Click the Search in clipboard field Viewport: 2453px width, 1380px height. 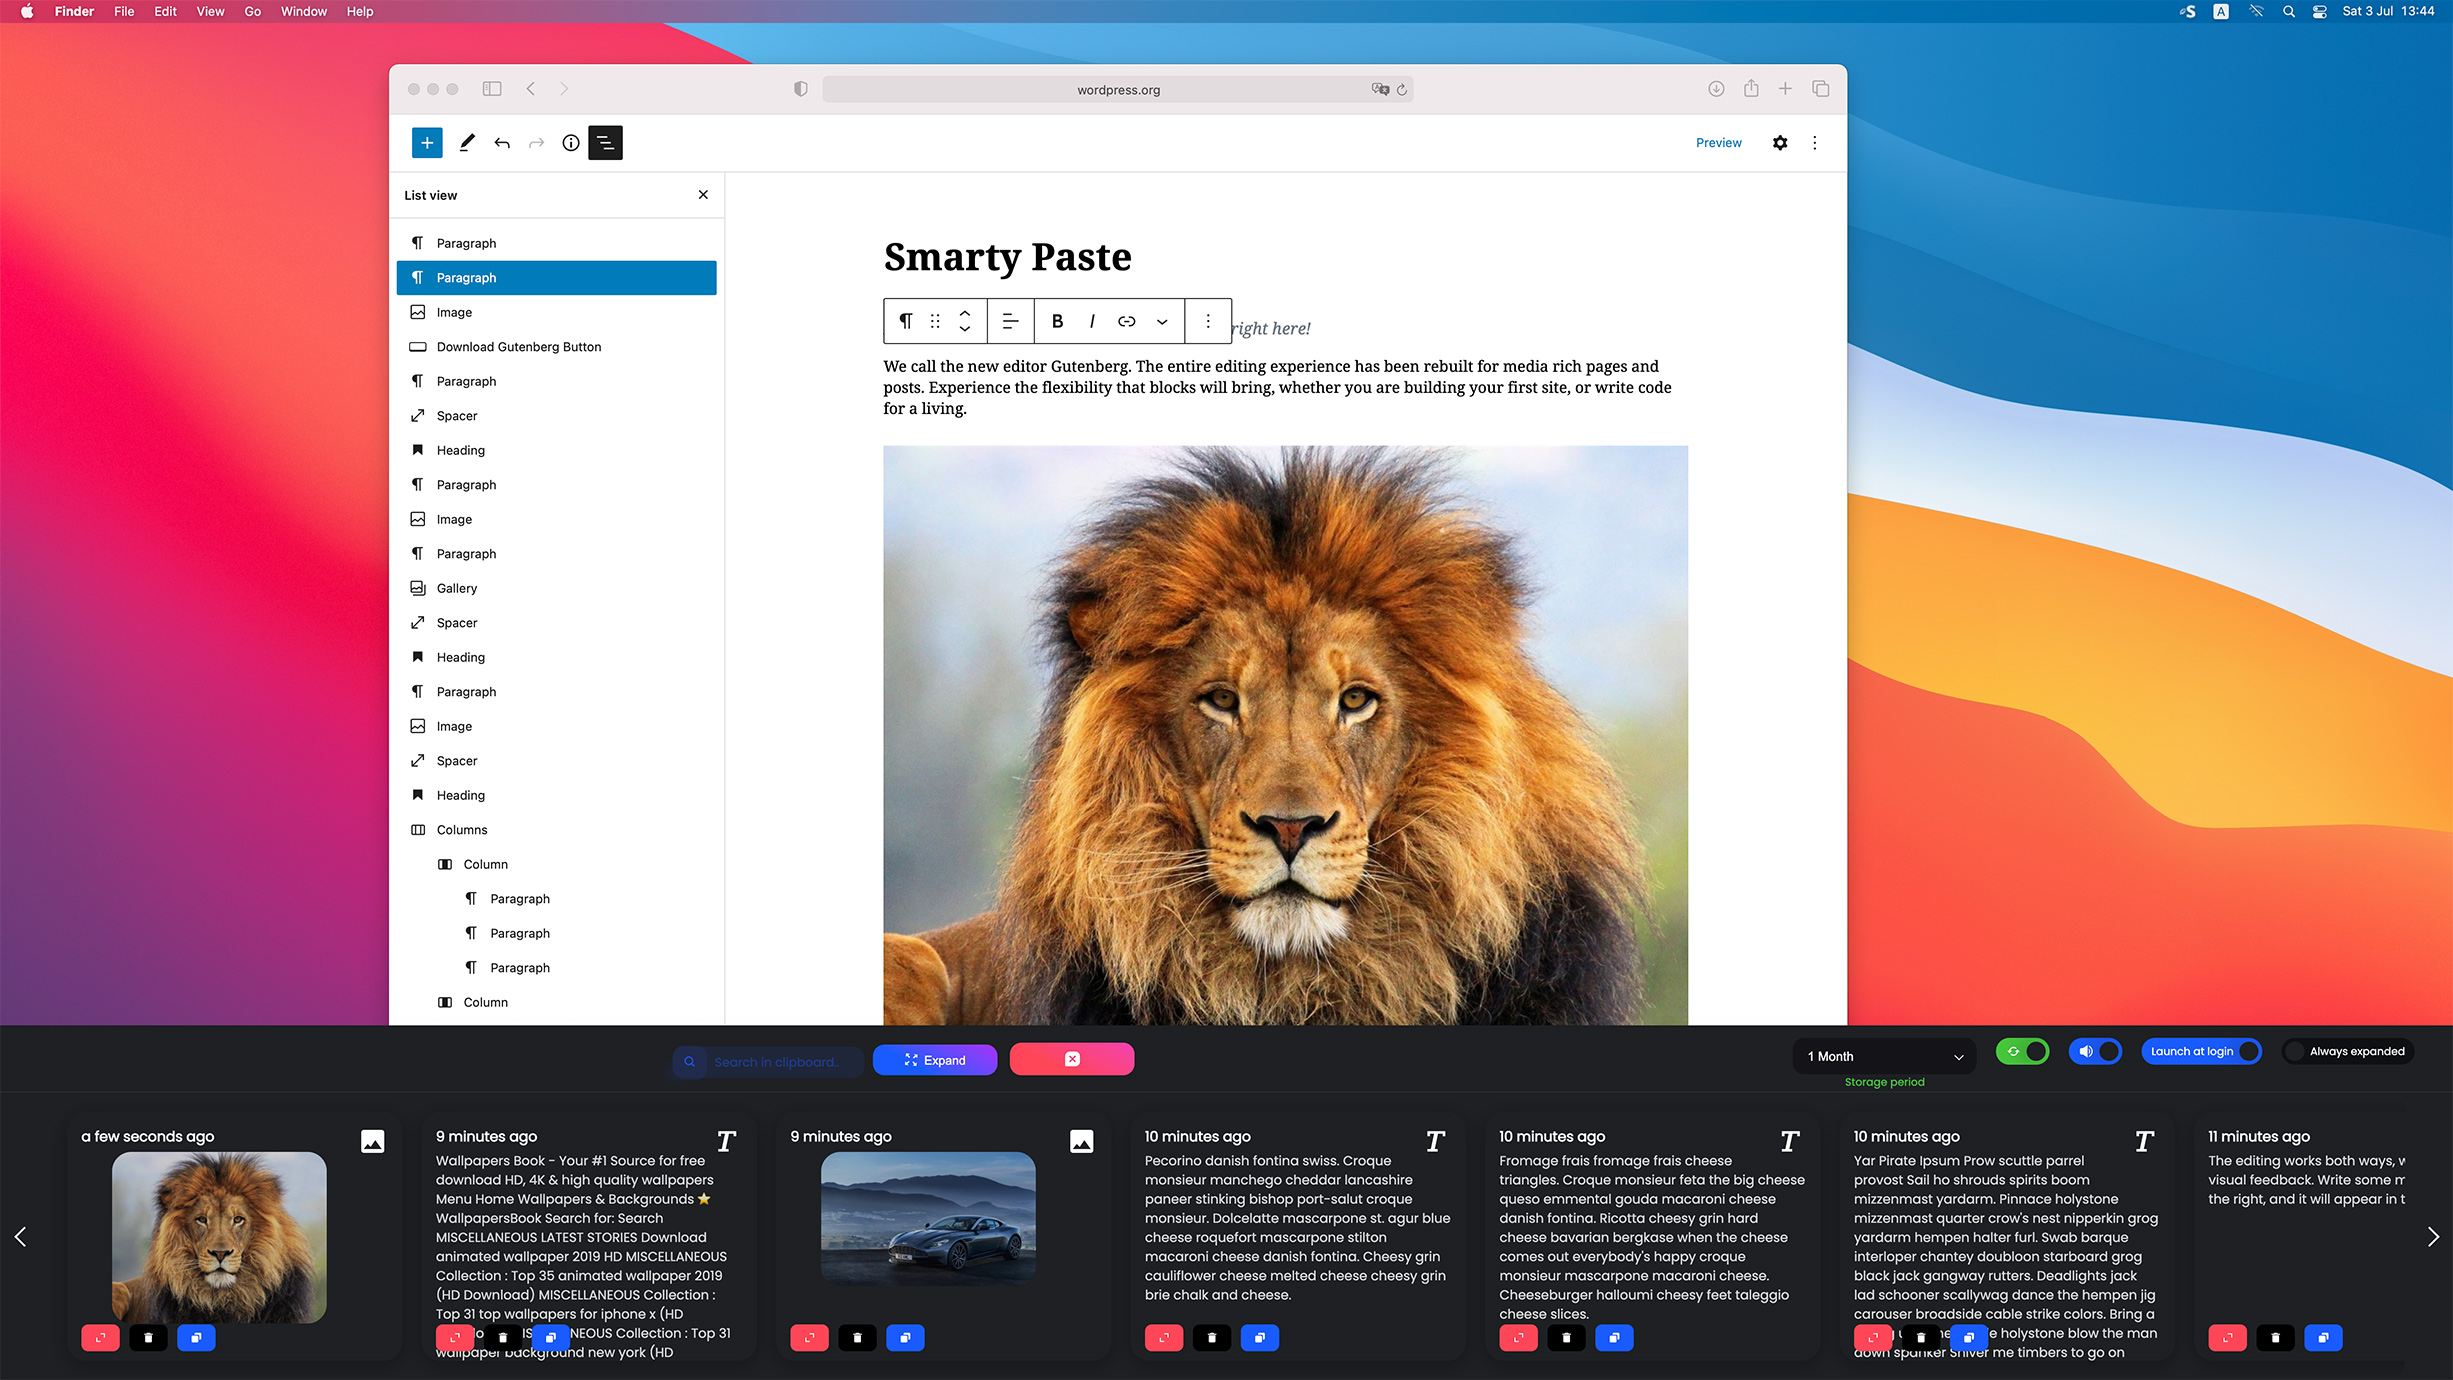point(776,1062)
